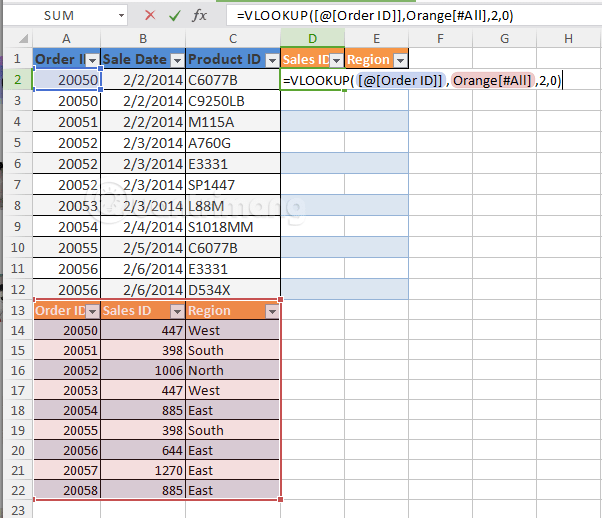The width and height of the screenshot is (602, 518).
Task: Click the Sale Date header cell
Action: click(x=143, y=59)
